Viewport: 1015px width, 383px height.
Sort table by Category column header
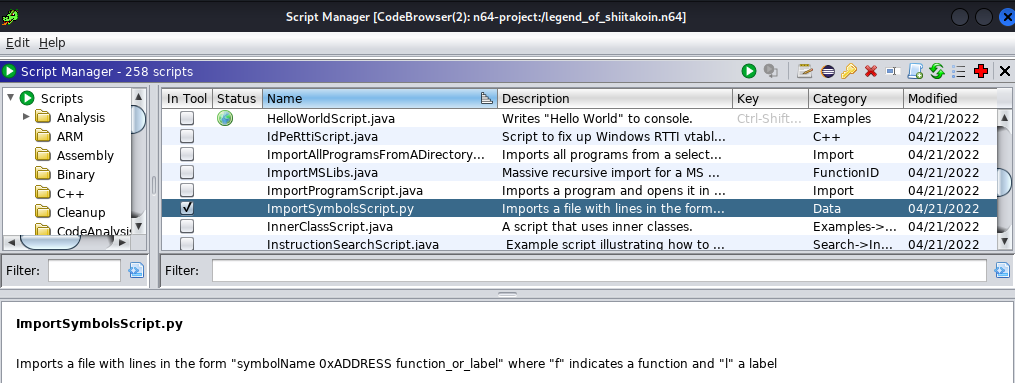[856, 98]
